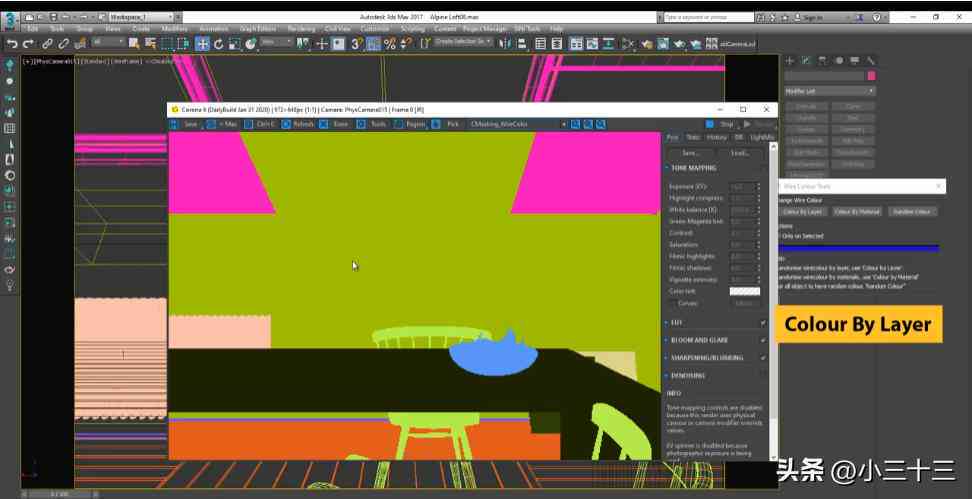972x499 pixels.
Task: Collapse the Tone Mapping section
Action: click(x=692, y=168)
